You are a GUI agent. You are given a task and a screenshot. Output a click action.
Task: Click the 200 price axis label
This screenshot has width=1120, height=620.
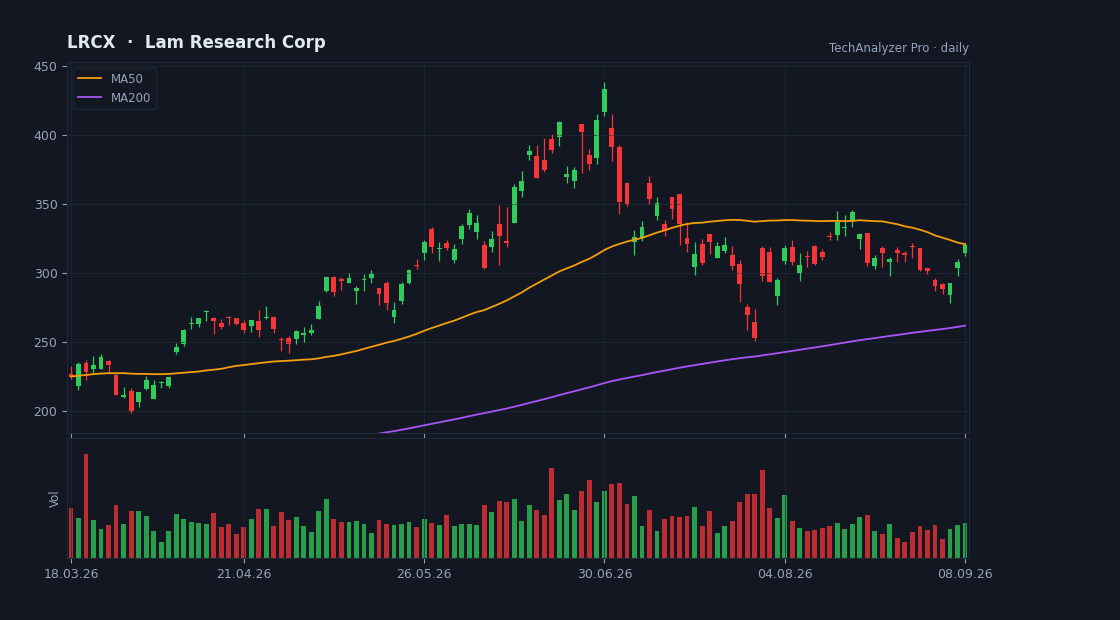pyautogui.click(x=46, y=411)
